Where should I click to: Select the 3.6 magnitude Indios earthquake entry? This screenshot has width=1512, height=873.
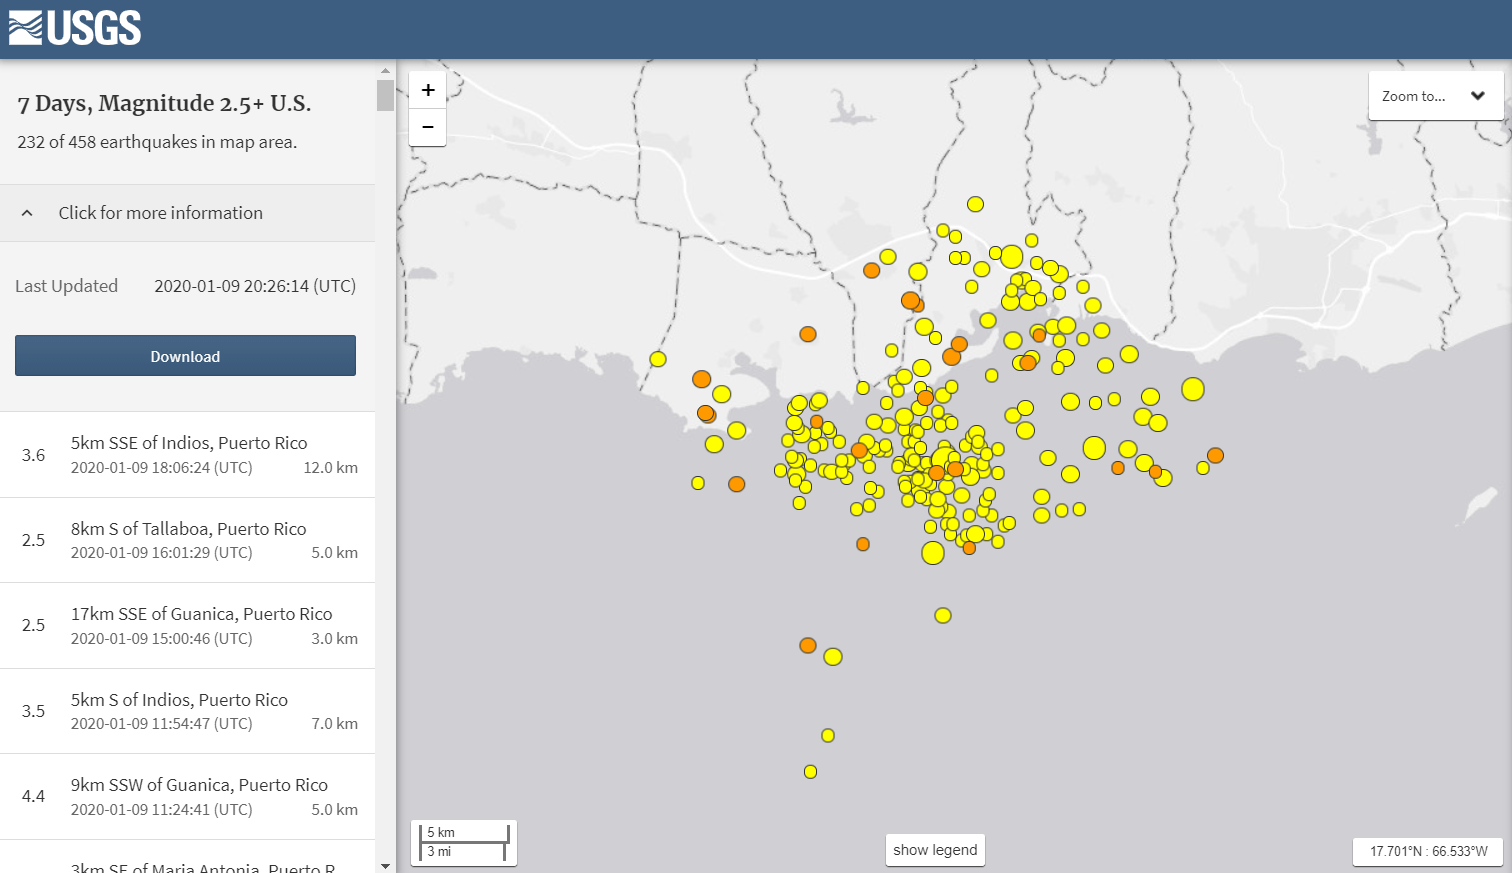pos(187,455)
